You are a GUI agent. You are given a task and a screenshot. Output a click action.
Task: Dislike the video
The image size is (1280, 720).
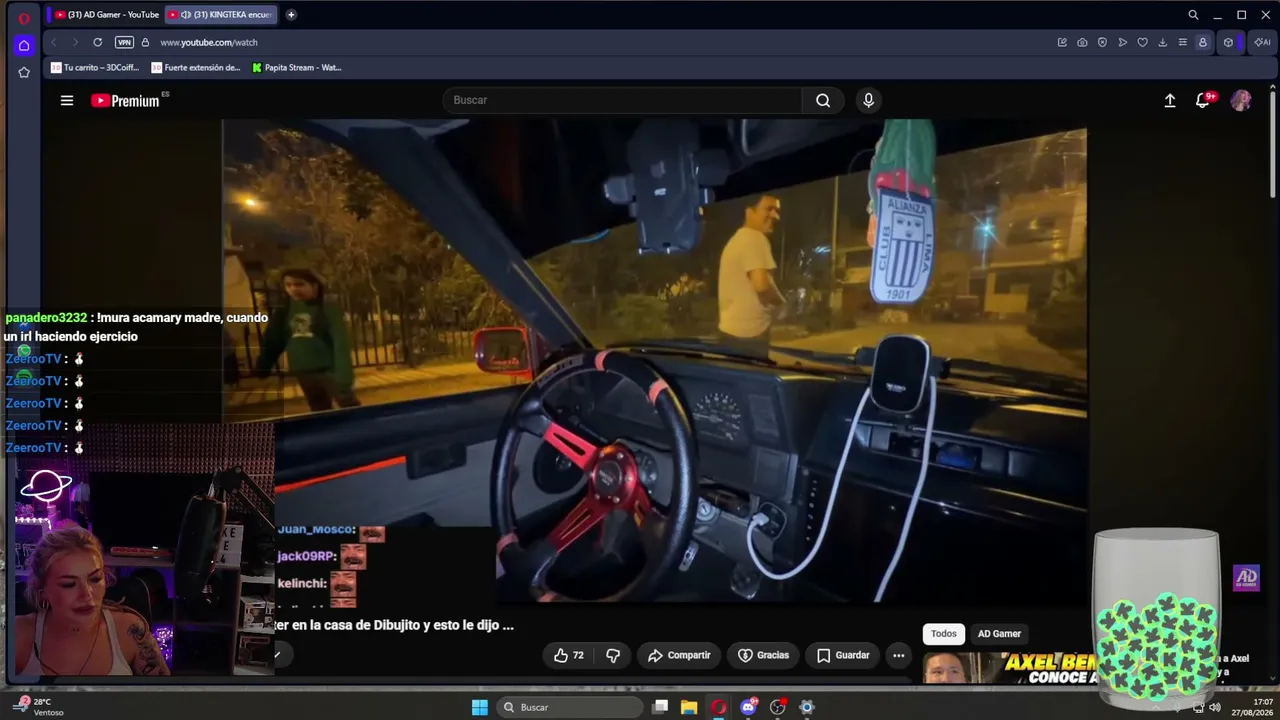(613, 655)
